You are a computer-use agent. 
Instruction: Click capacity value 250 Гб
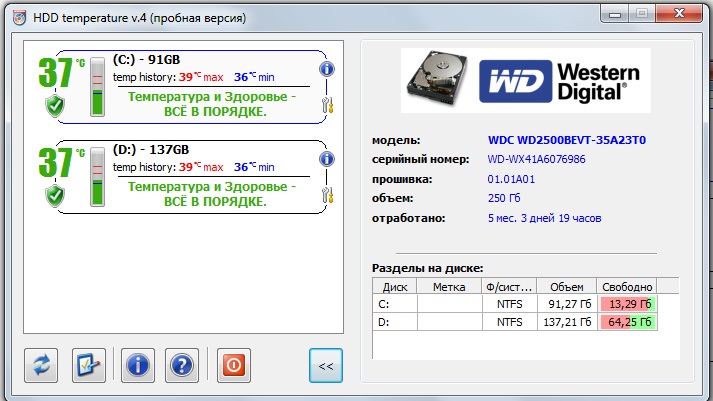[504, 198]
